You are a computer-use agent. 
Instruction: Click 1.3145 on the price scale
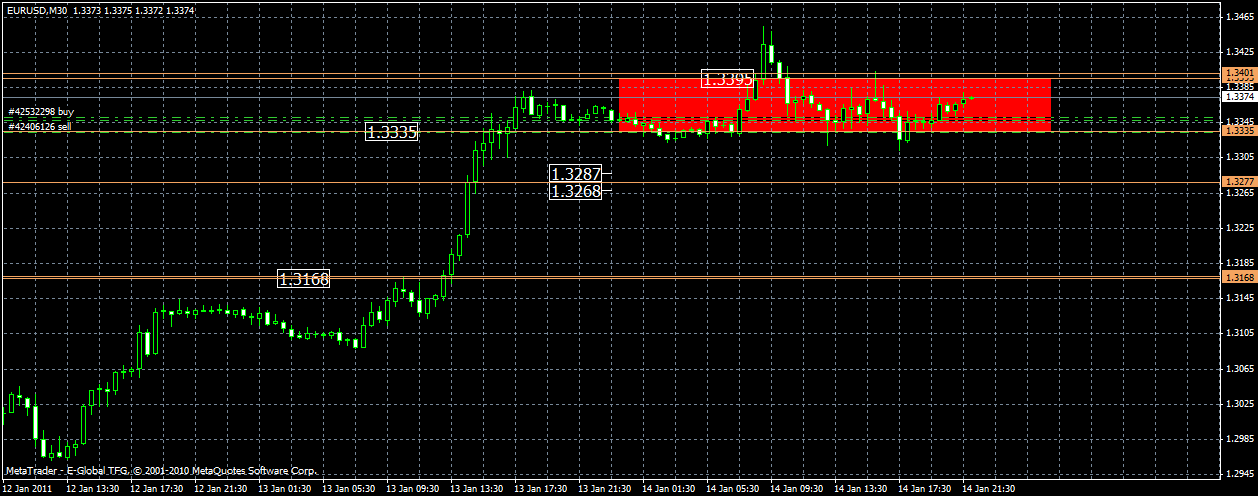pyautogui.click(x=1240, y=298)
